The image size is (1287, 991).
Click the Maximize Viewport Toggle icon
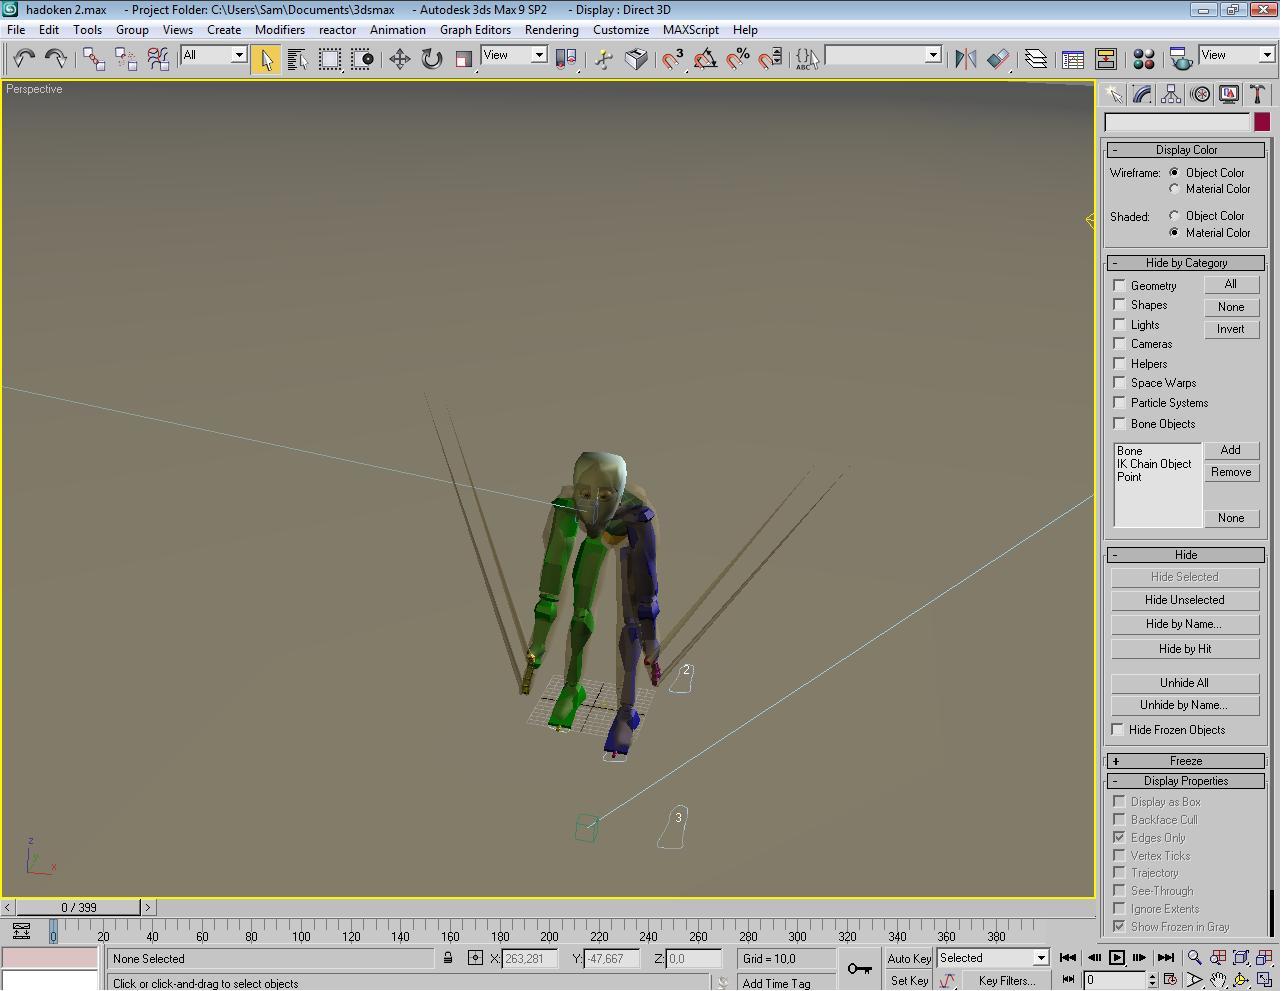(1264, 980)
